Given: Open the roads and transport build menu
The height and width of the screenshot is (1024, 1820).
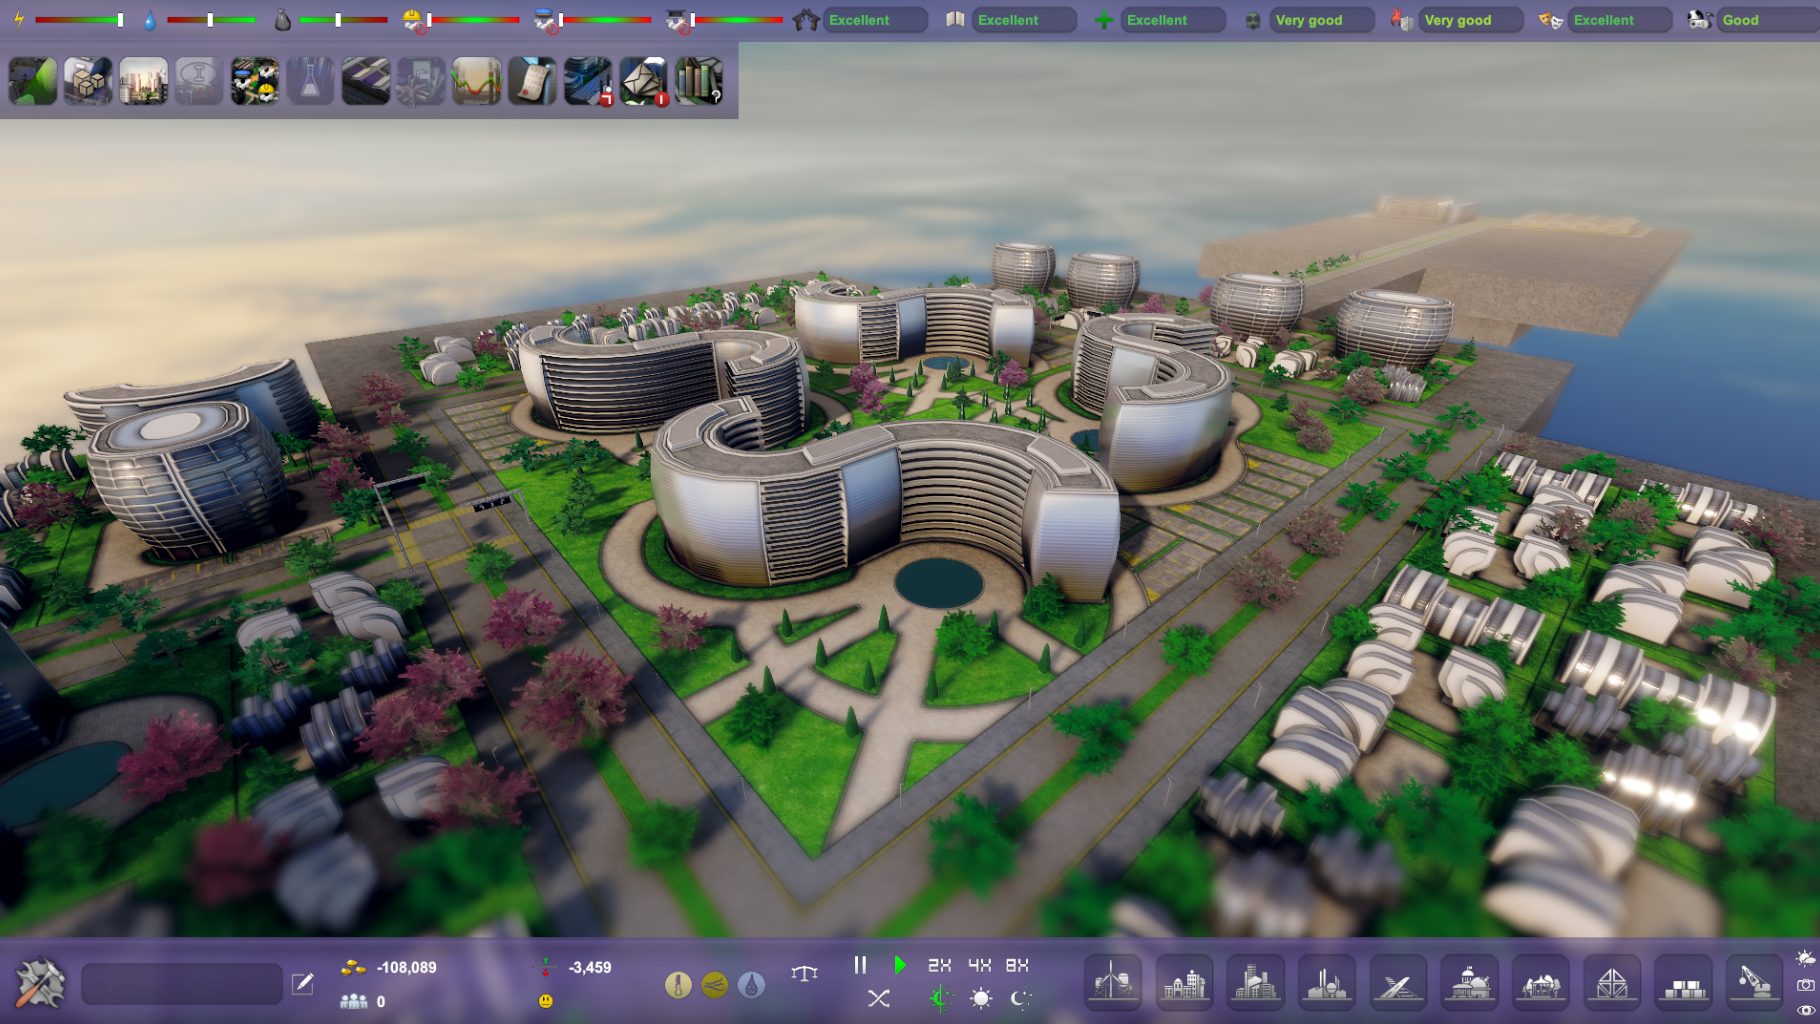Looking at the screenshot, I should point(1397,982).
